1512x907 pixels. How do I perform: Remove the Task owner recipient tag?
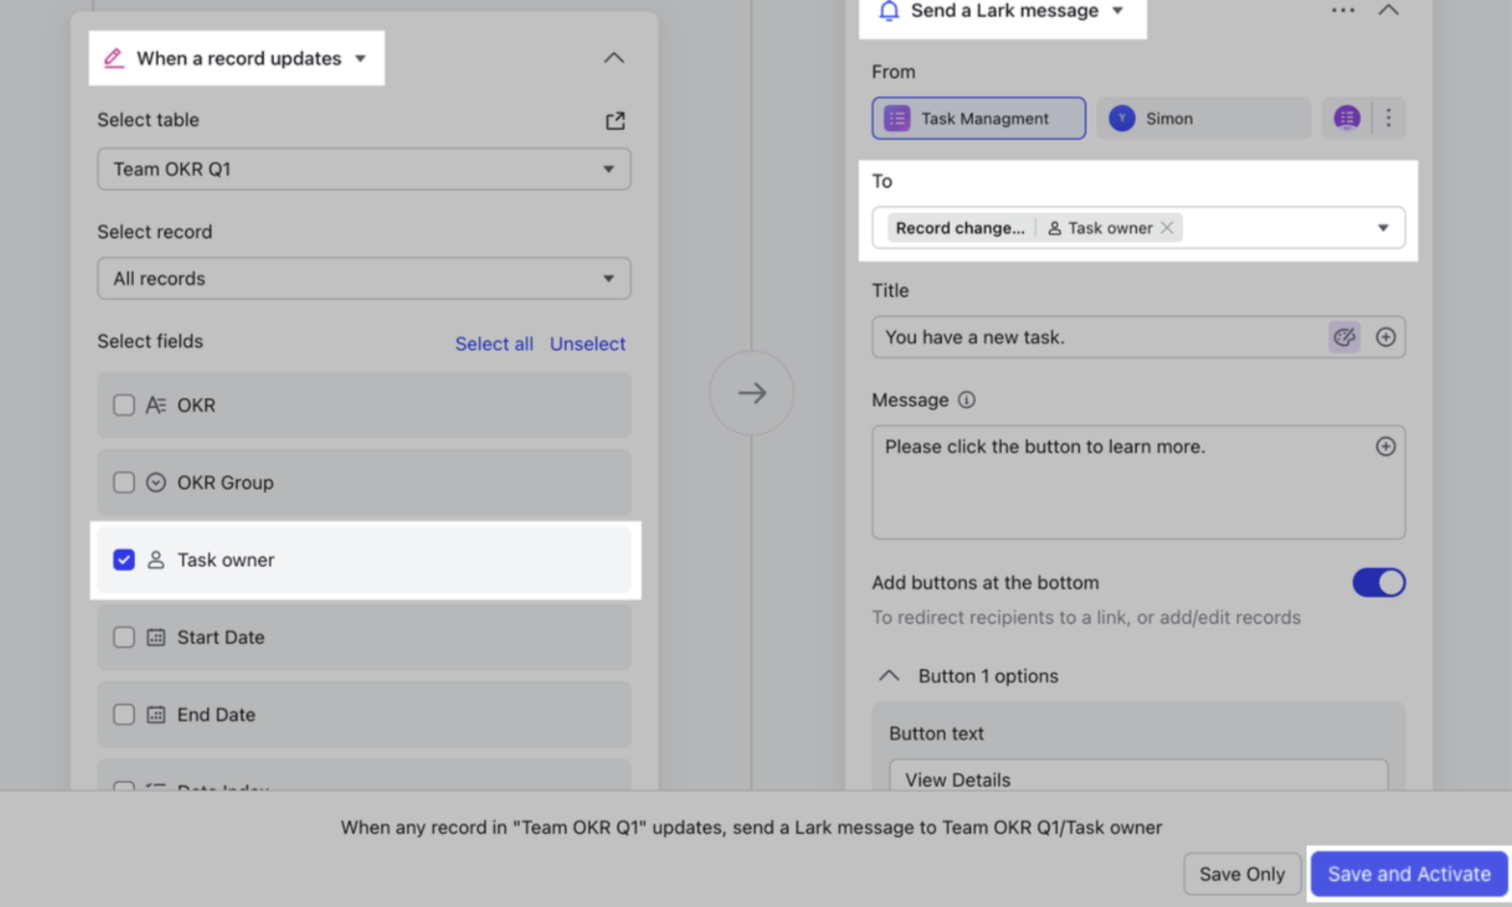1167,228
